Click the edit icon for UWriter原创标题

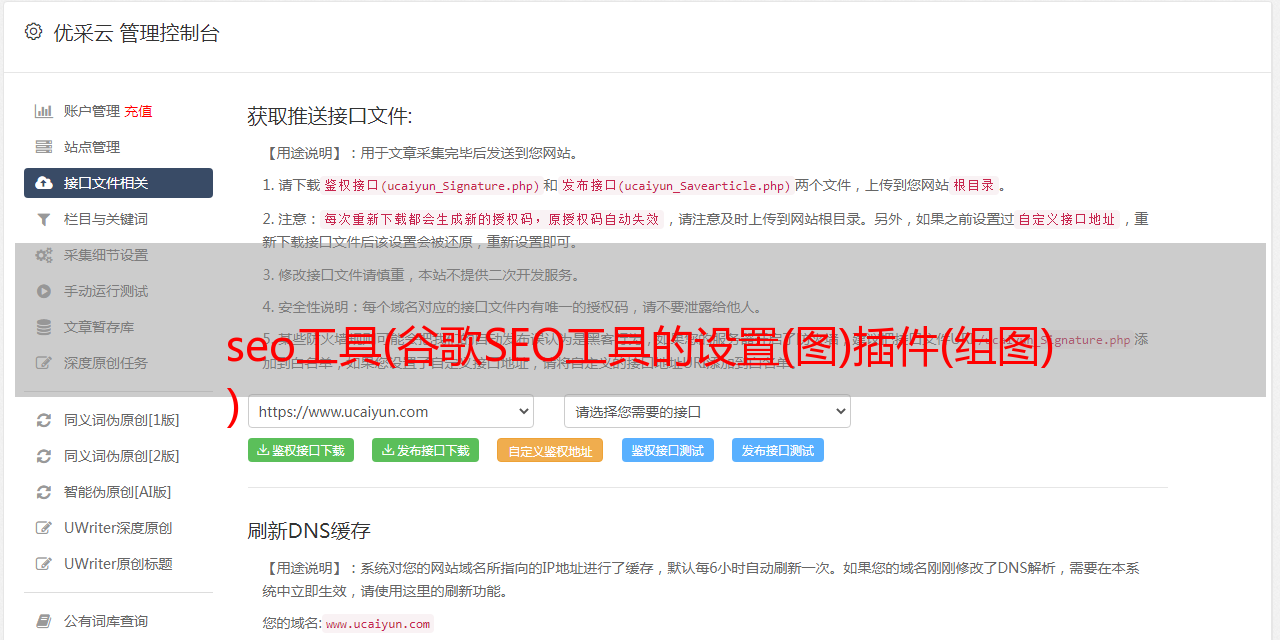coord(44,564)
